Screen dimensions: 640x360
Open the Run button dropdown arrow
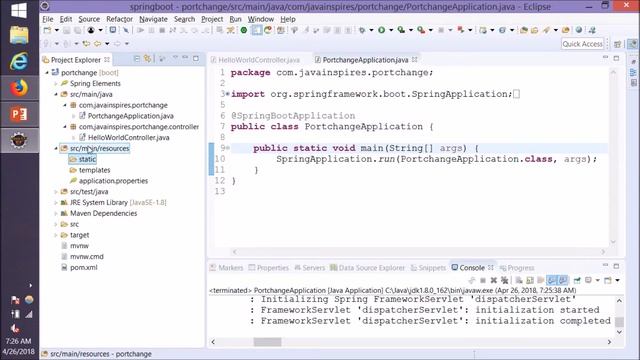[391, 30]
